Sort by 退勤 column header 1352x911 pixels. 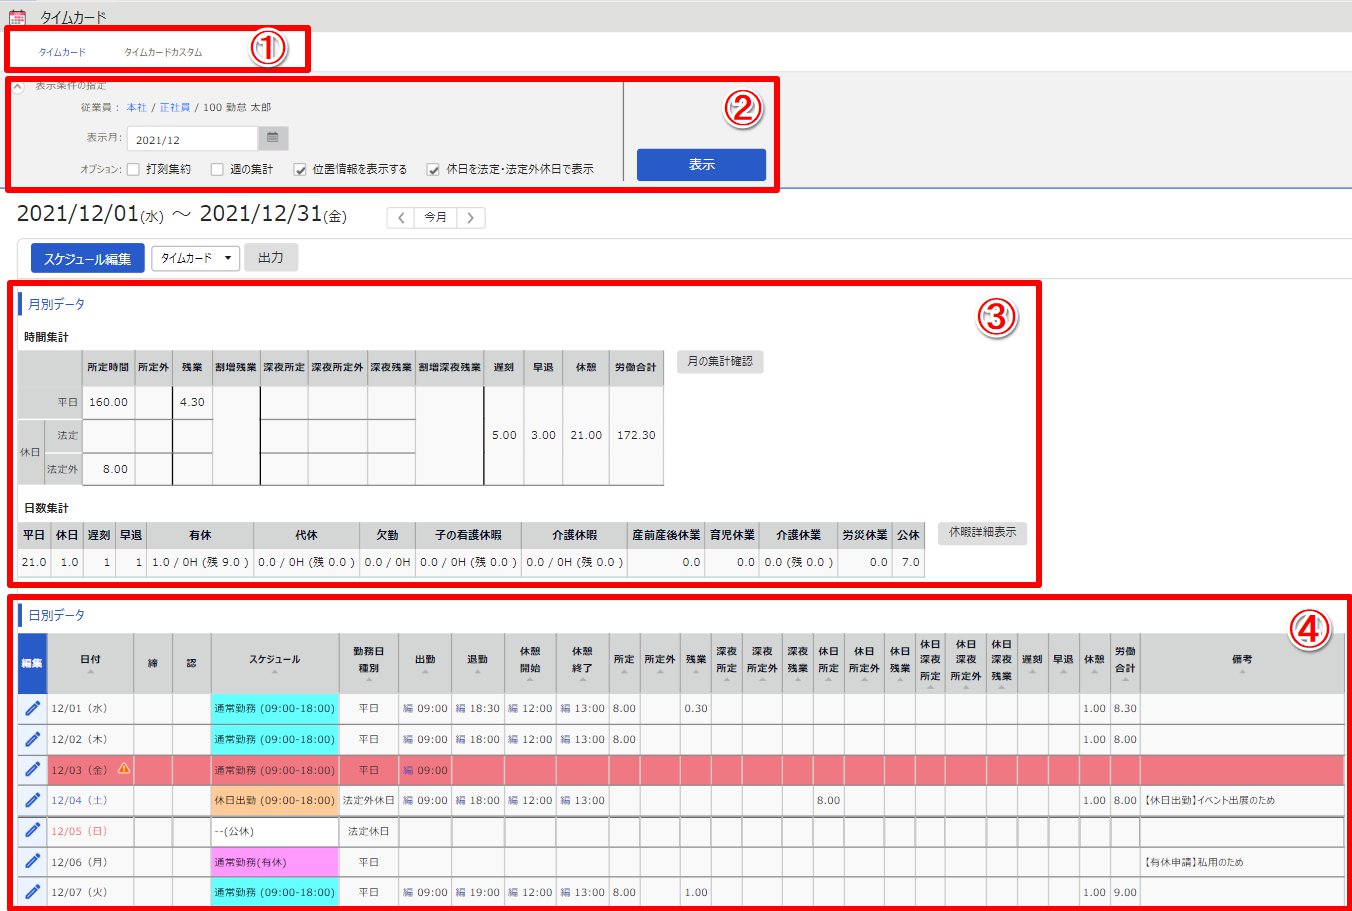(477, 663)
